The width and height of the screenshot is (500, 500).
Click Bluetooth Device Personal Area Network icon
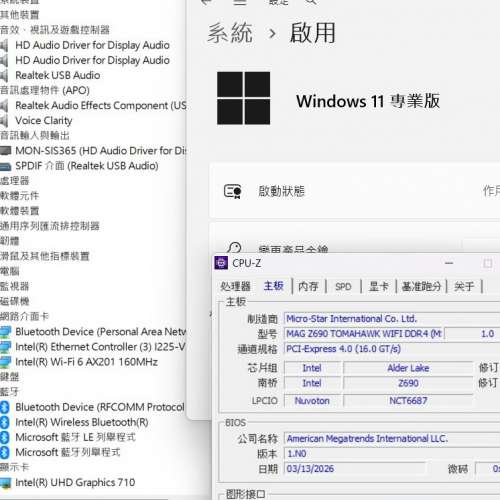5,332
